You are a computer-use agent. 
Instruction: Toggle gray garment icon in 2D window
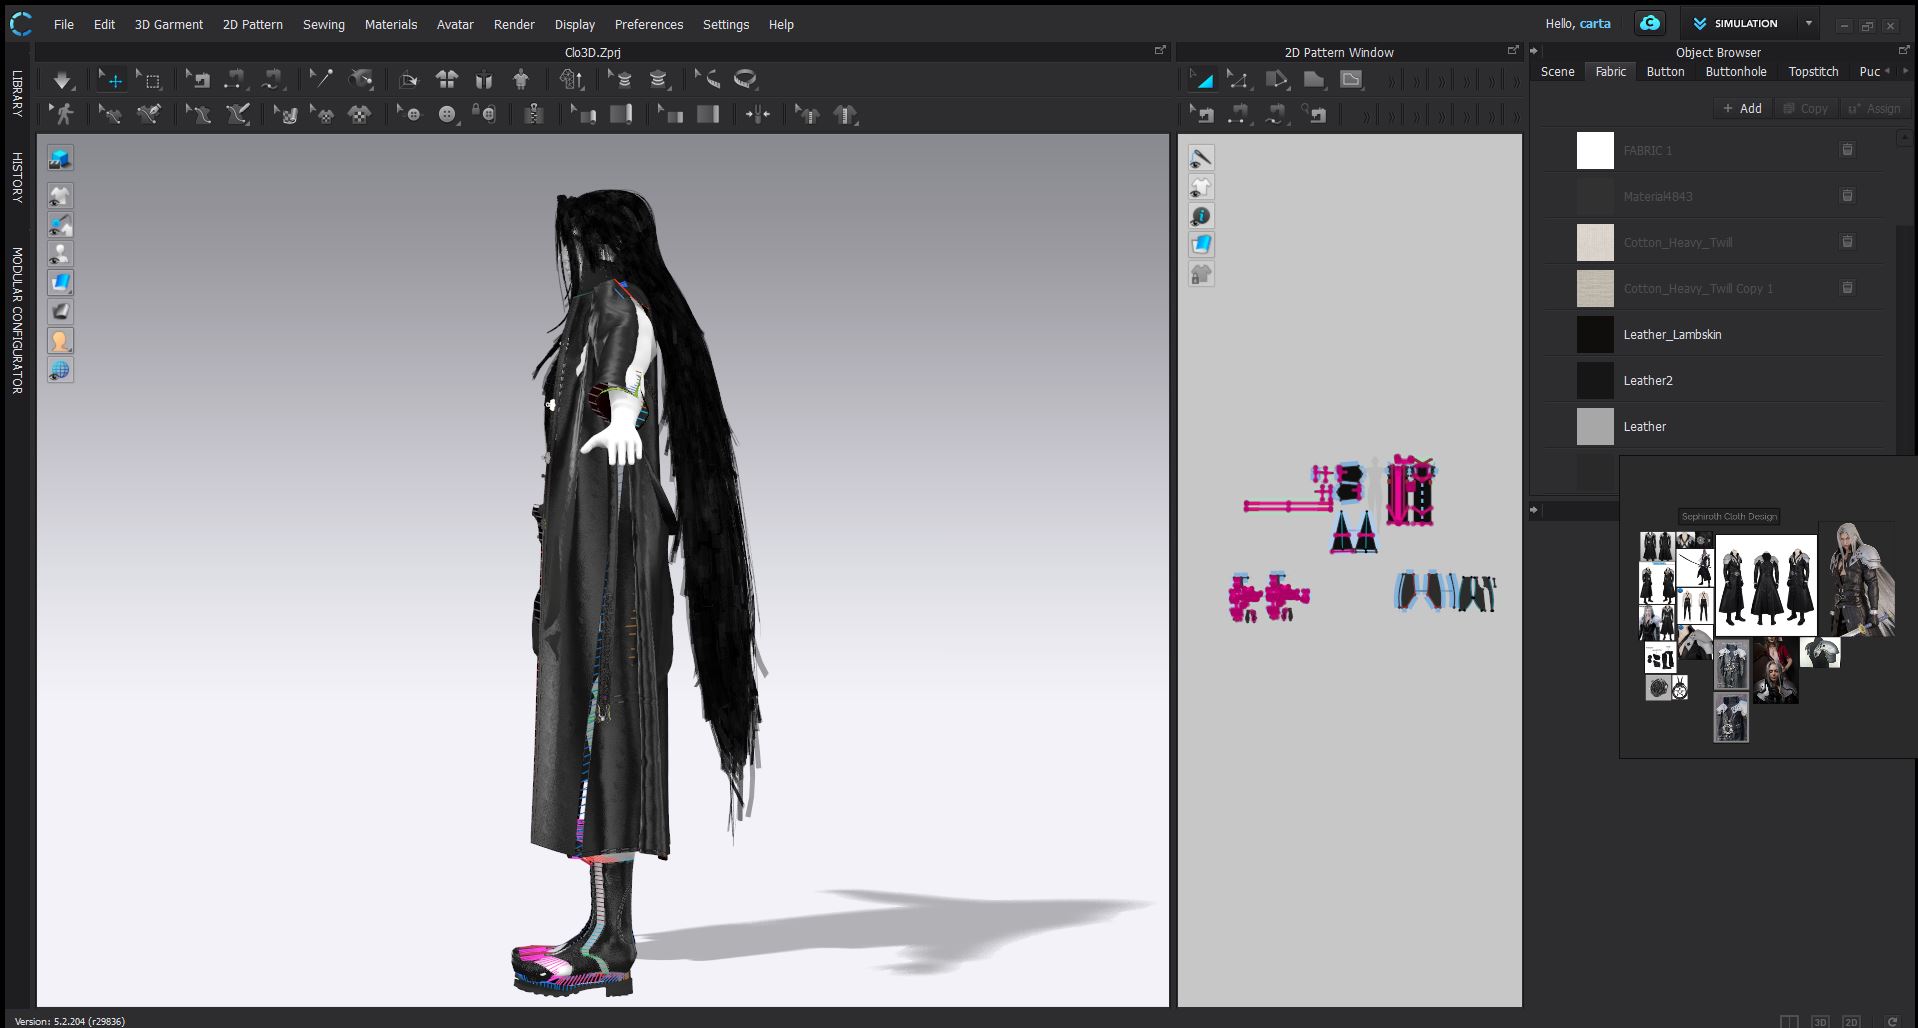pyautogui.click(x=1201, y=274)
